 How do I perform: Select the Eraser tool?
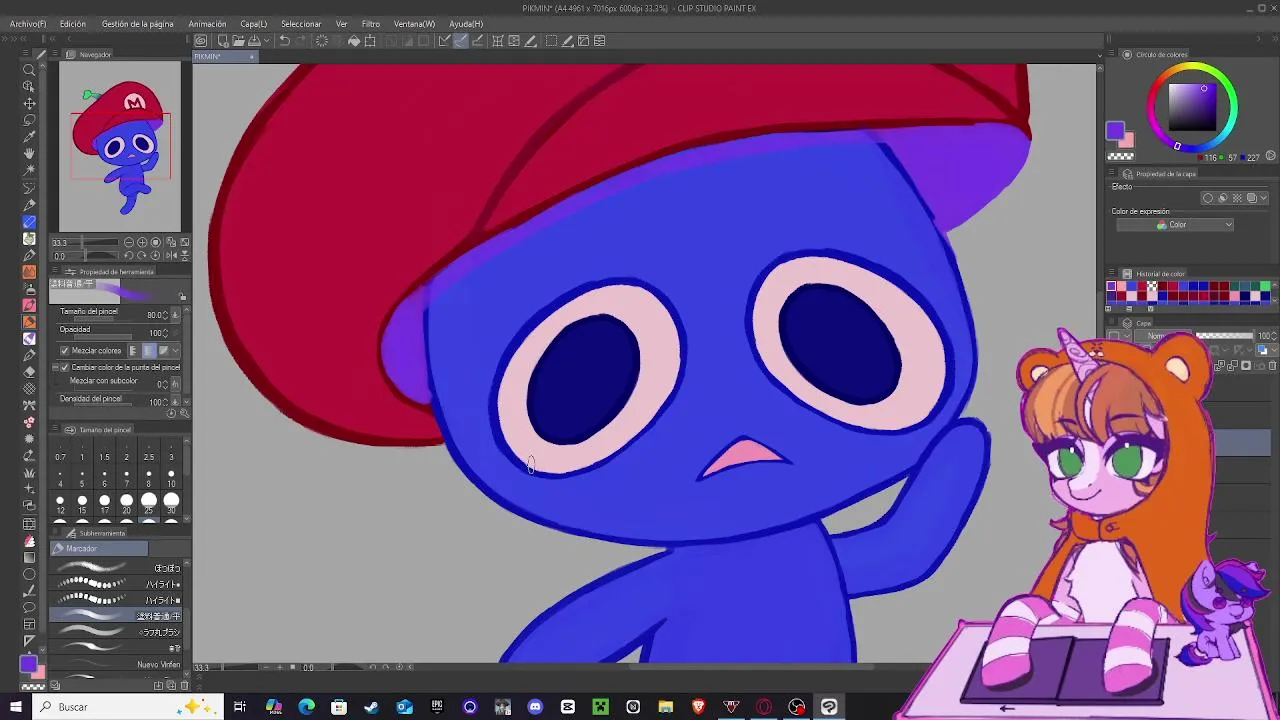(x=29, y=371)
